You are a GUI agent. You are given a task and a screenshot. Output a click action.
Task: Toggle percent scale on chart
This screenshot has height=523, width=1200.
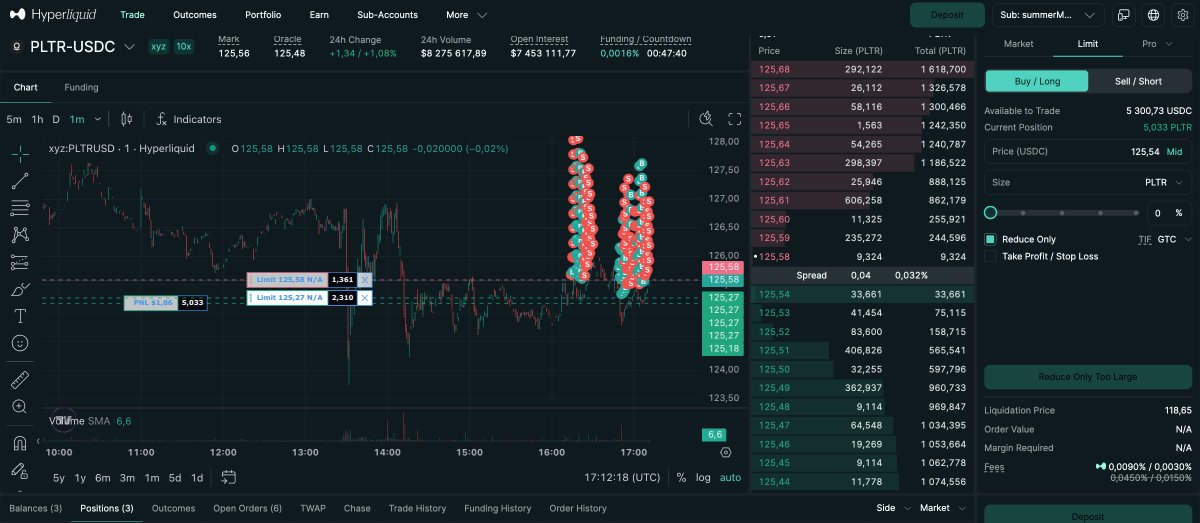(x=681, y=477)
